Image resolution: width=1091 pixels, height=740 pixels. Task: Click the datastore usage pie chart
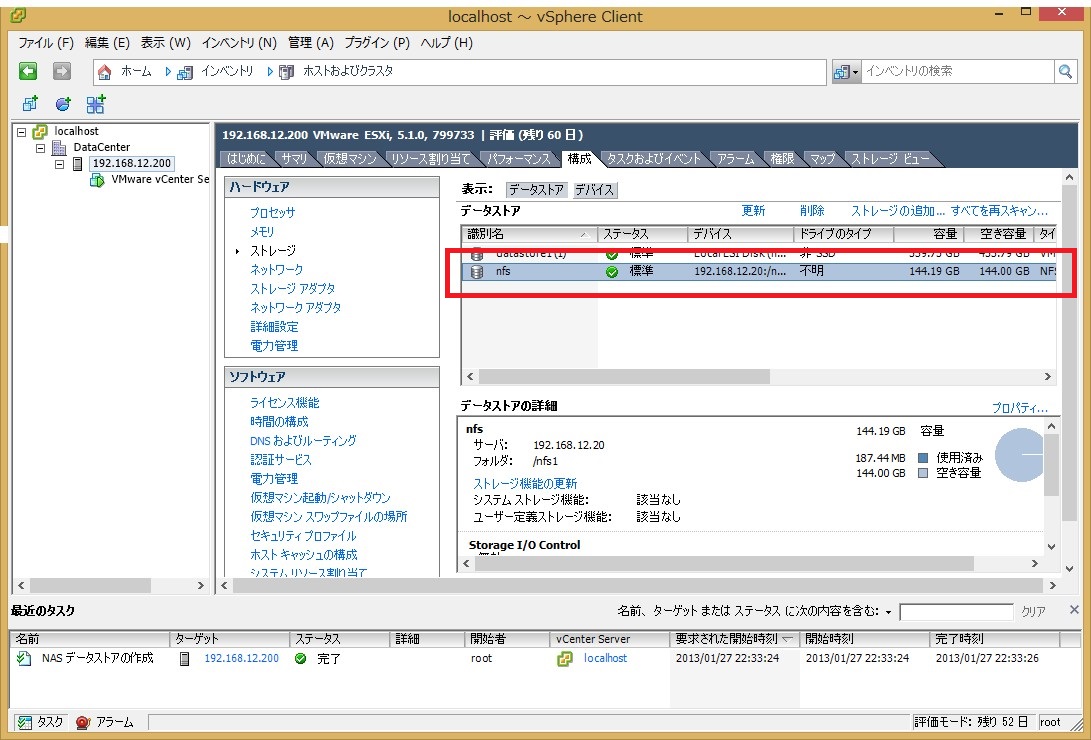tap(1019, 455)
